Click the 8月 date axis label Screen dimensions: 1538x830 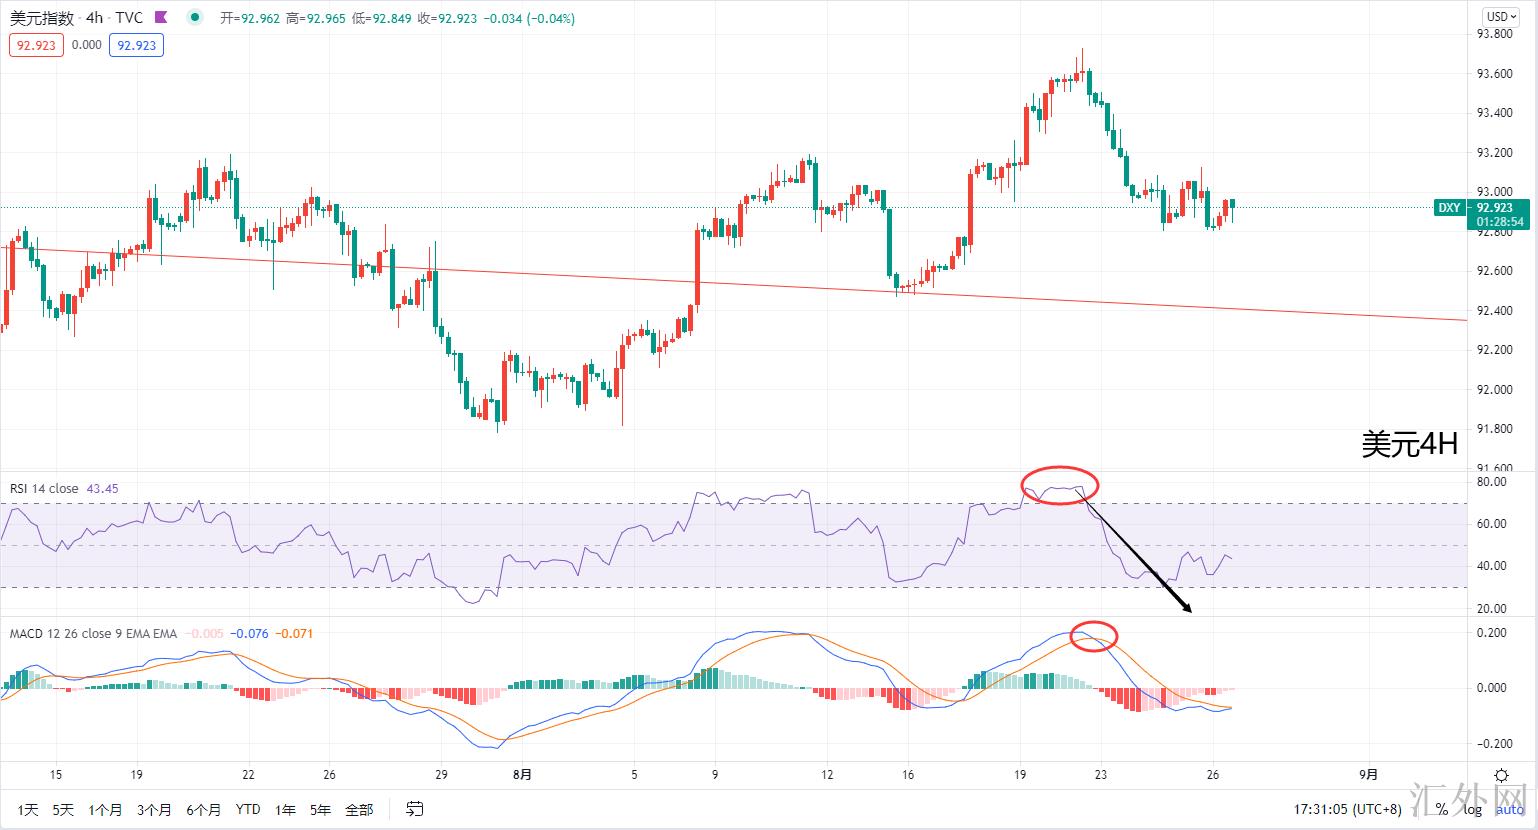tap(521, 774)
